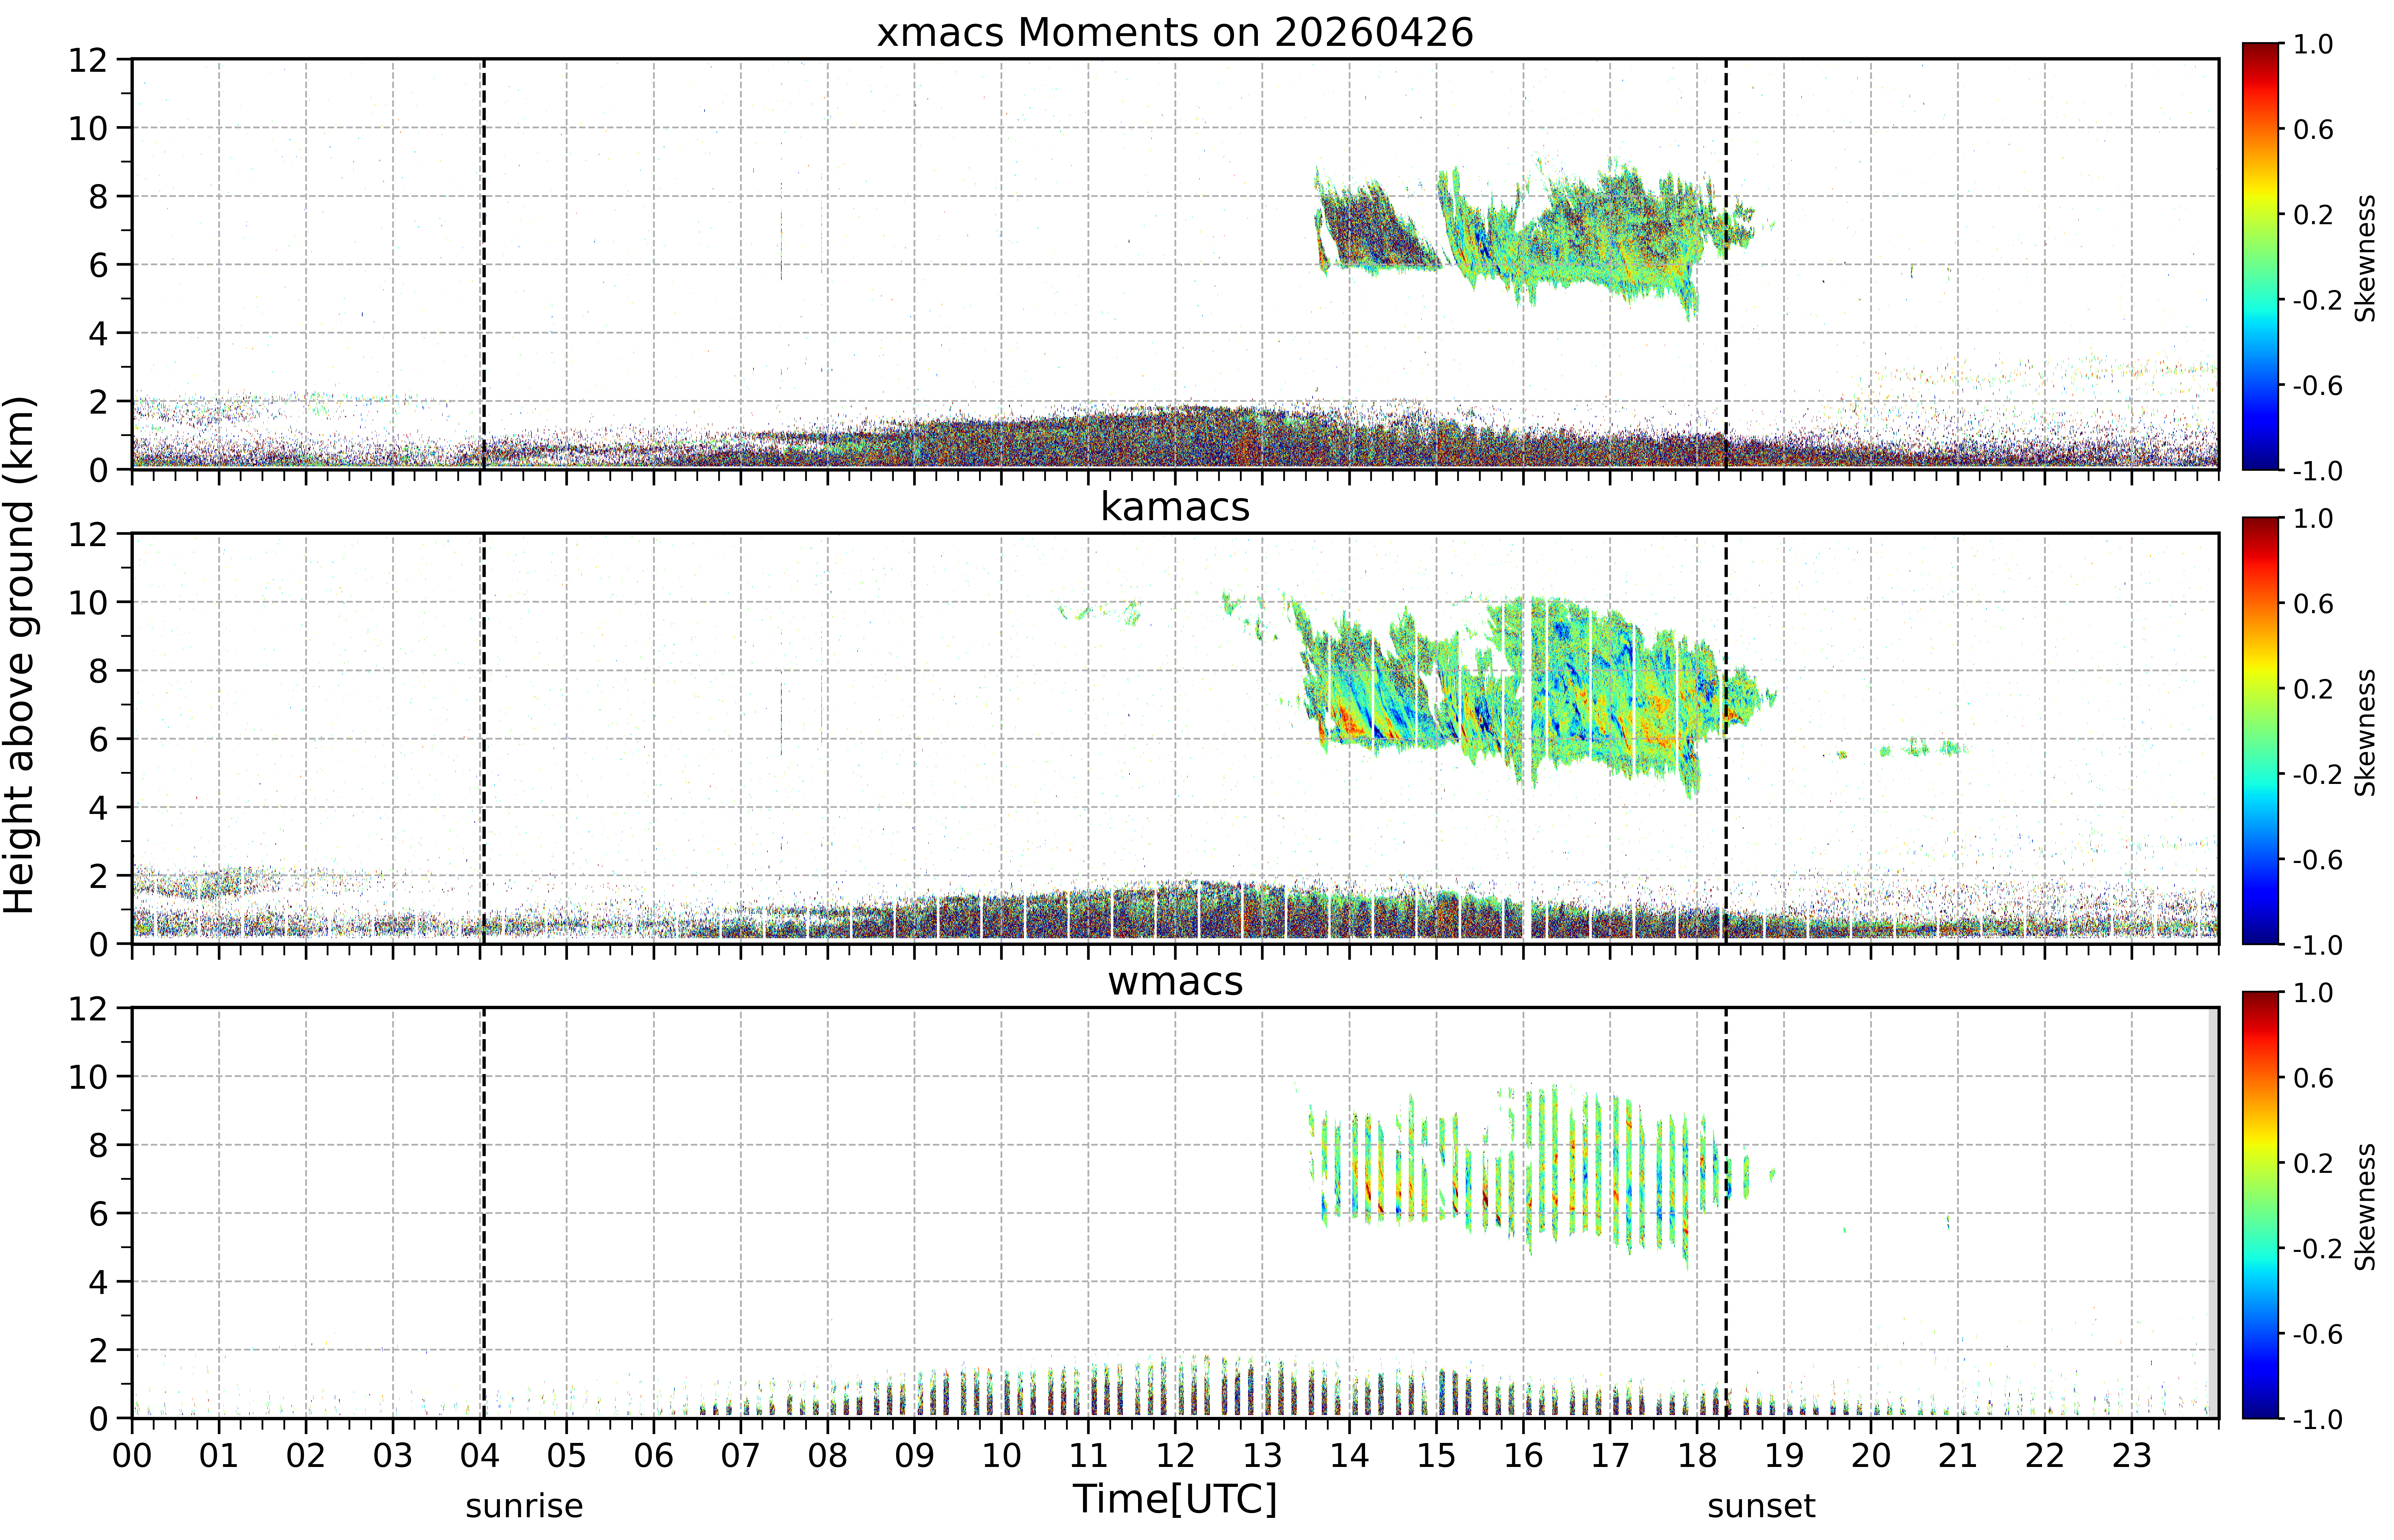Click the '1.0' value on xmacs colorbar
This screenshot has height=1540, width=2394.
coord(2313,44)
